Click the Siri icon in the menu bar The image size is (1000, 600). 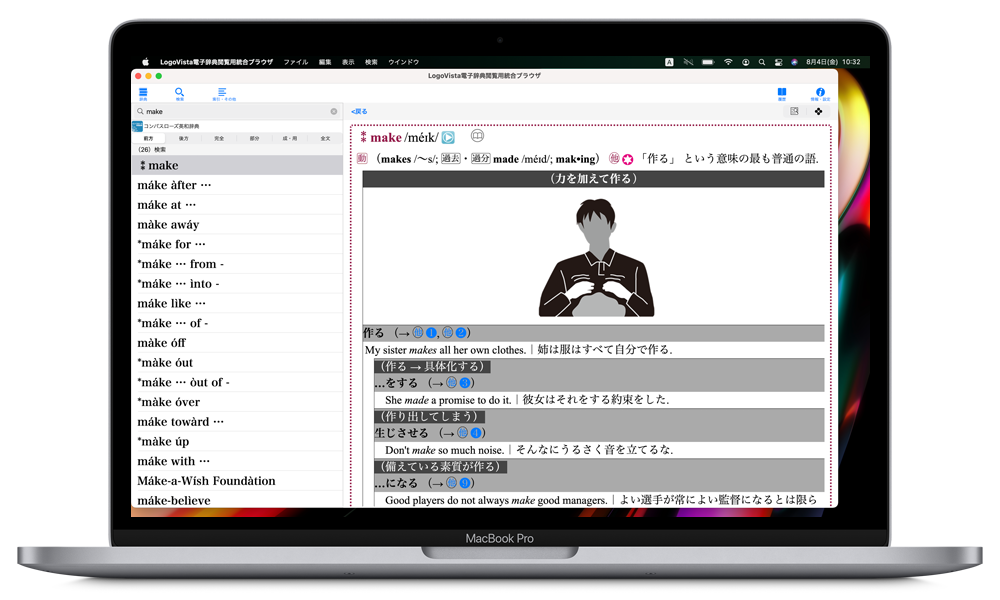click(794, 62)
